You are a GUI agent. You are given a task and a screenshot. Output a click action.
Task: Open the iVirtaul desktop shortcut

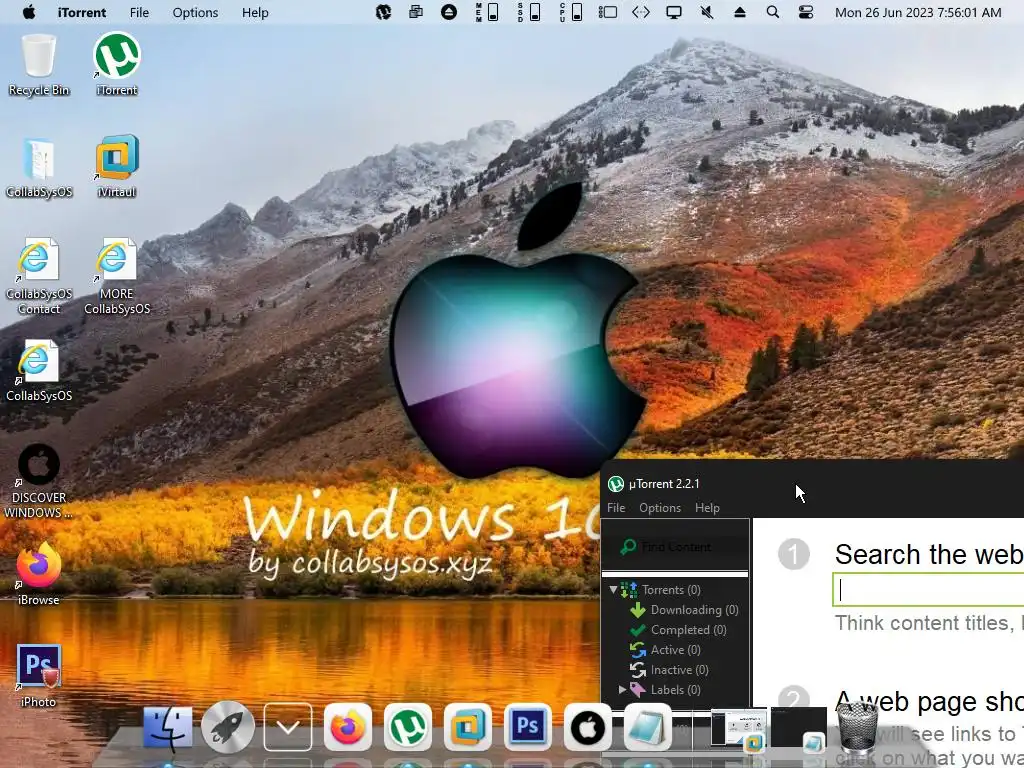point(117,167)
